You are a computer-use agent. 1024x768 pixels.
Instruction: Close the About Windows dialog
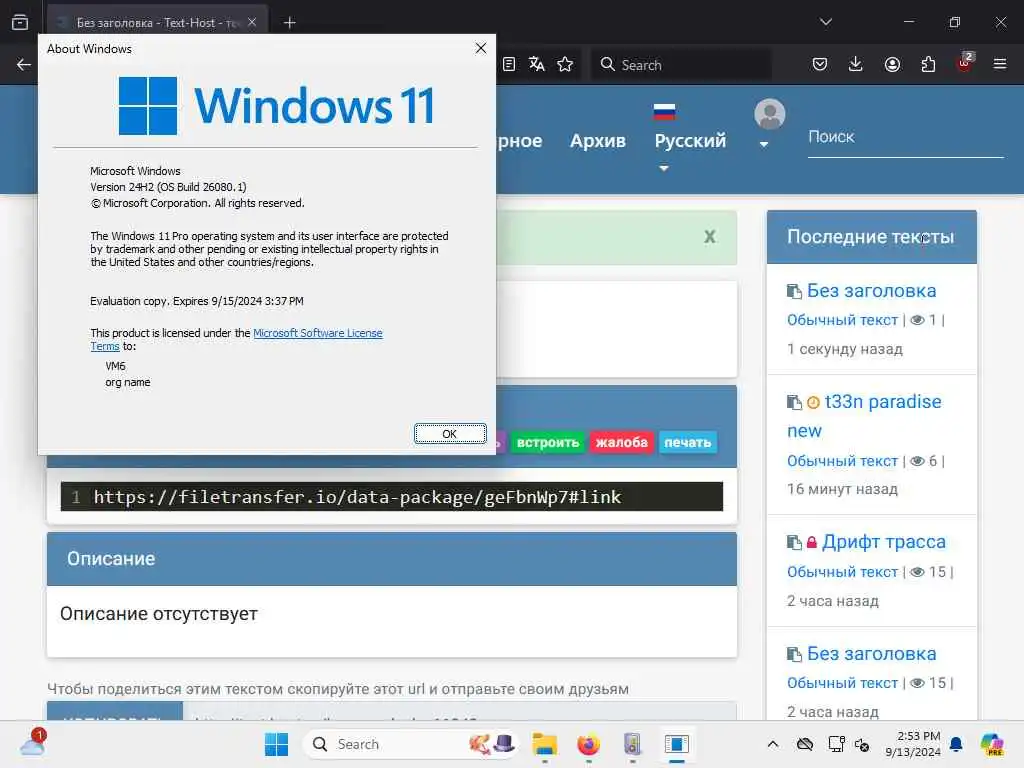coord(481,48)
